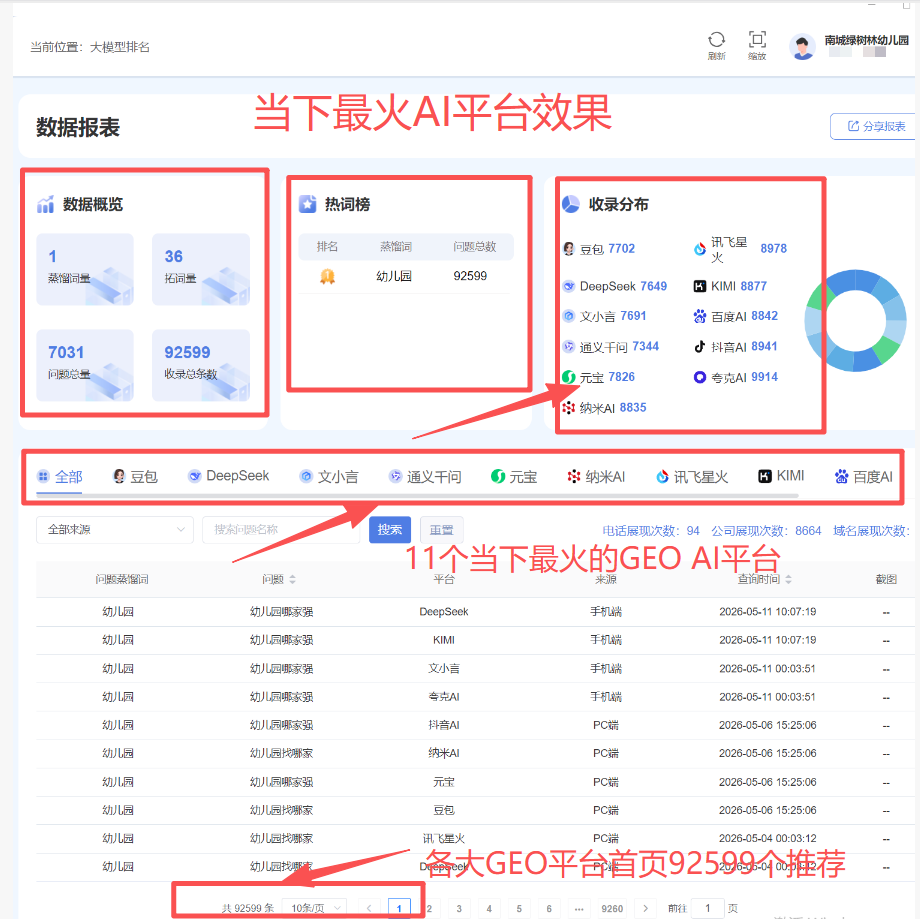Open the 全部来源 source dropdown

[x=114, y=530]
